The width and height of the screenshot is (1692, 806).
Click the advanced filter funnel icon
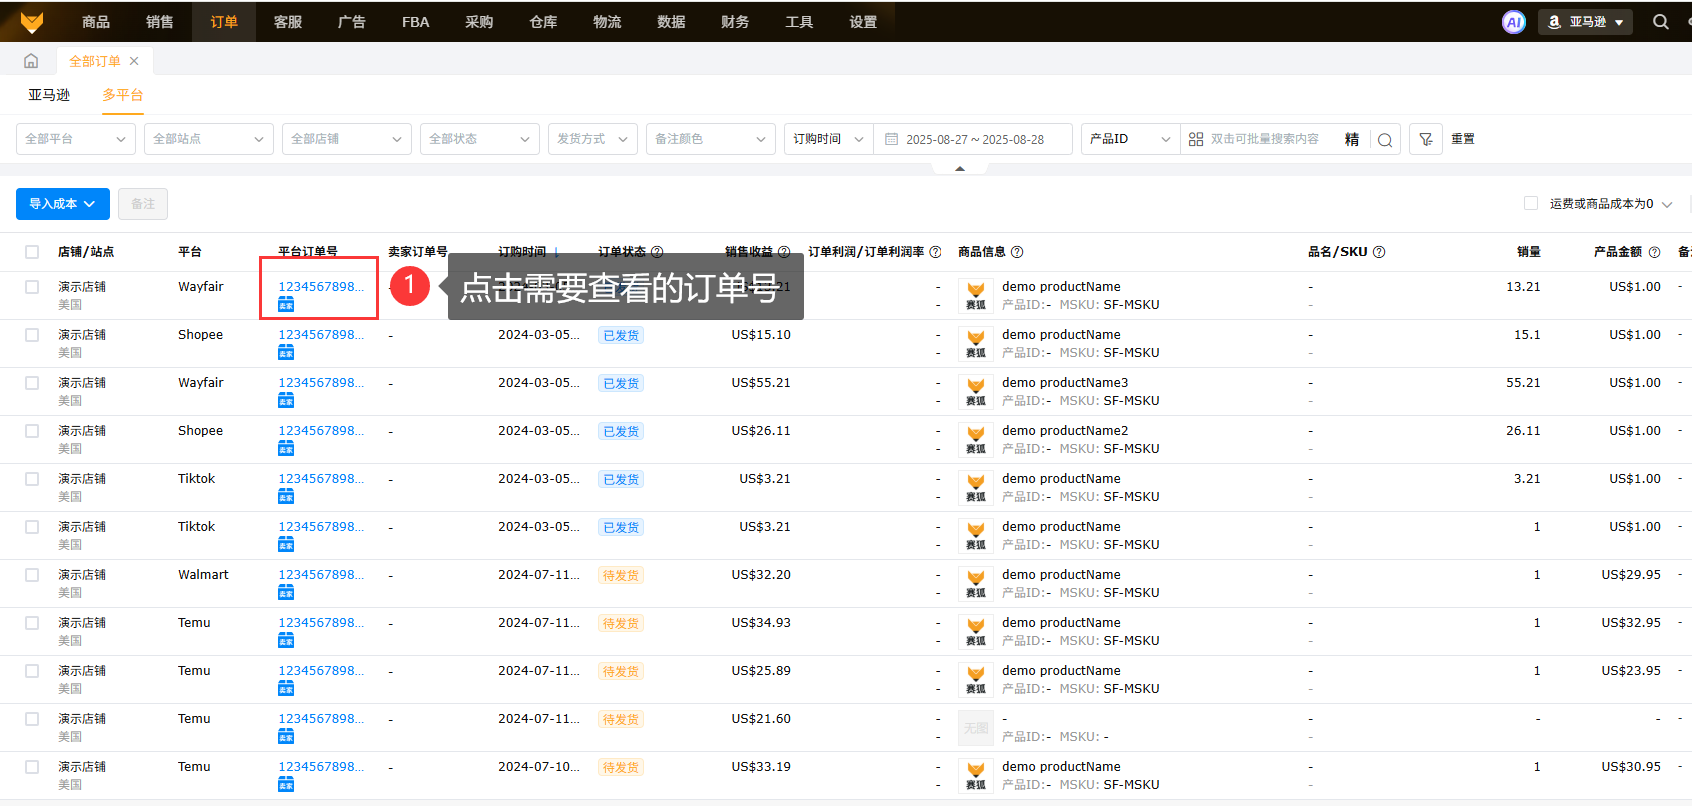1426,139
